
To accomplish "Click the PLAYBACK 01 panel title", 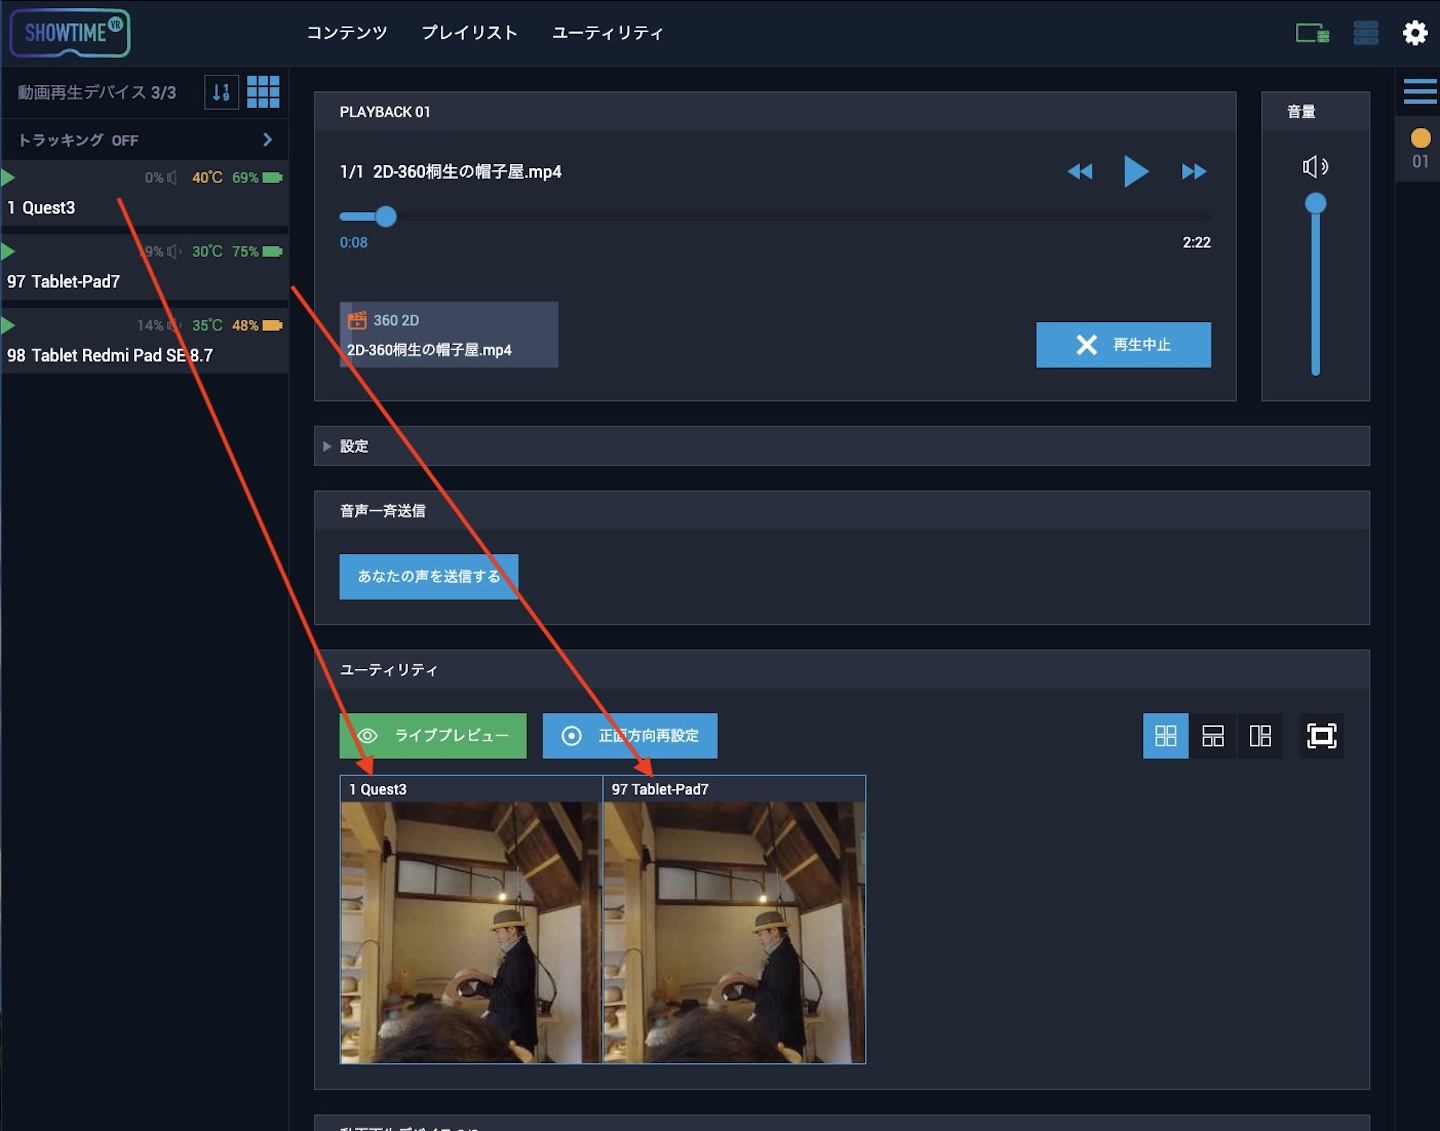I will pos(385,112).
